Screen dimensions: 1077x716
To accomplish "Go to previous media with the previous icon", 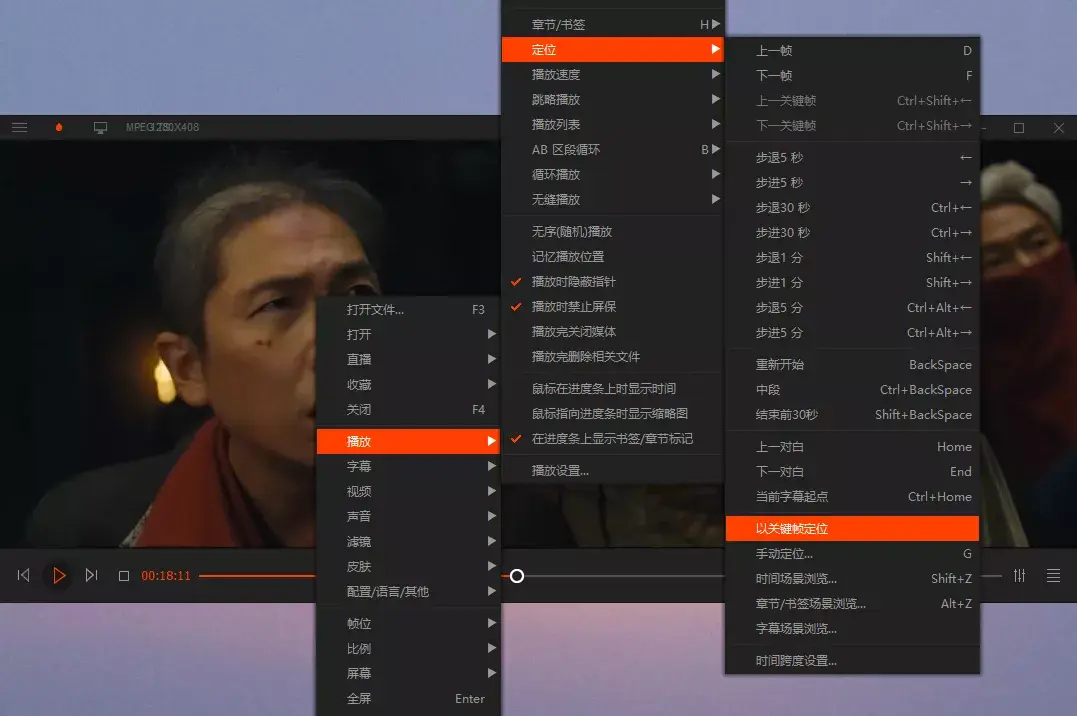I will (x=22, y=574).
